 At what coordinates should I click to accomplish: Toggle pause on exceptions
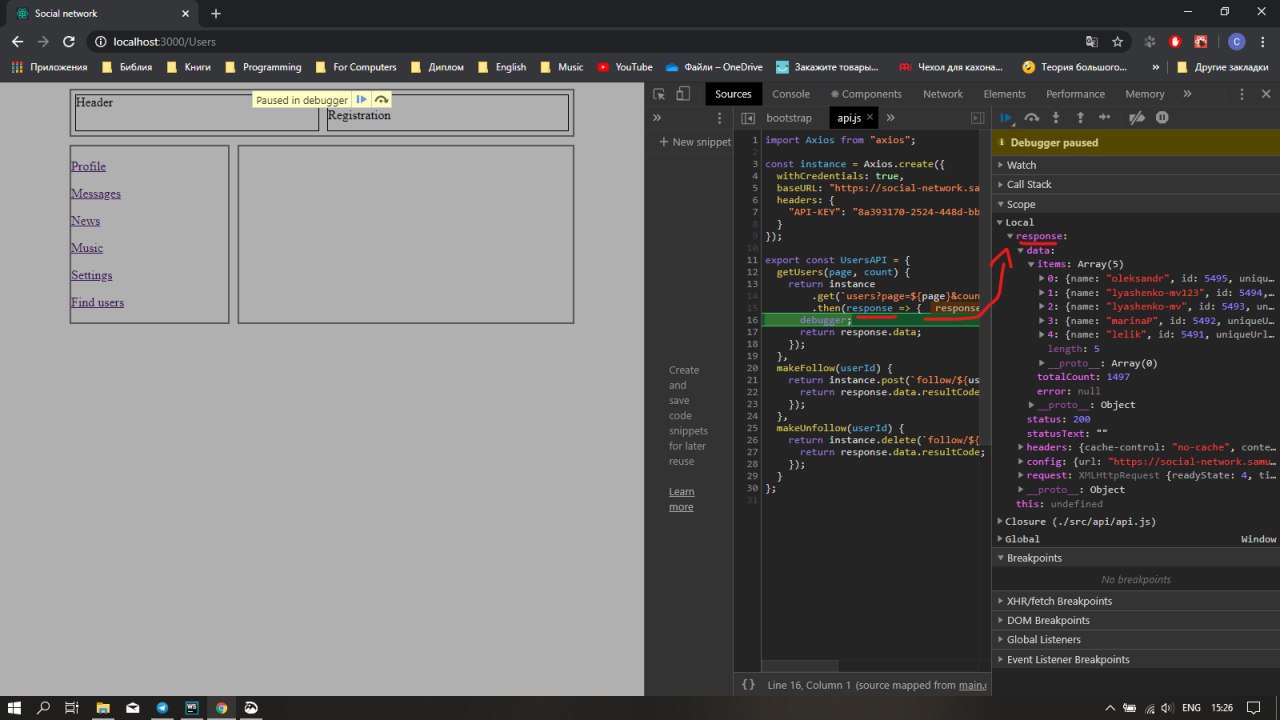tap(1162, 118)
